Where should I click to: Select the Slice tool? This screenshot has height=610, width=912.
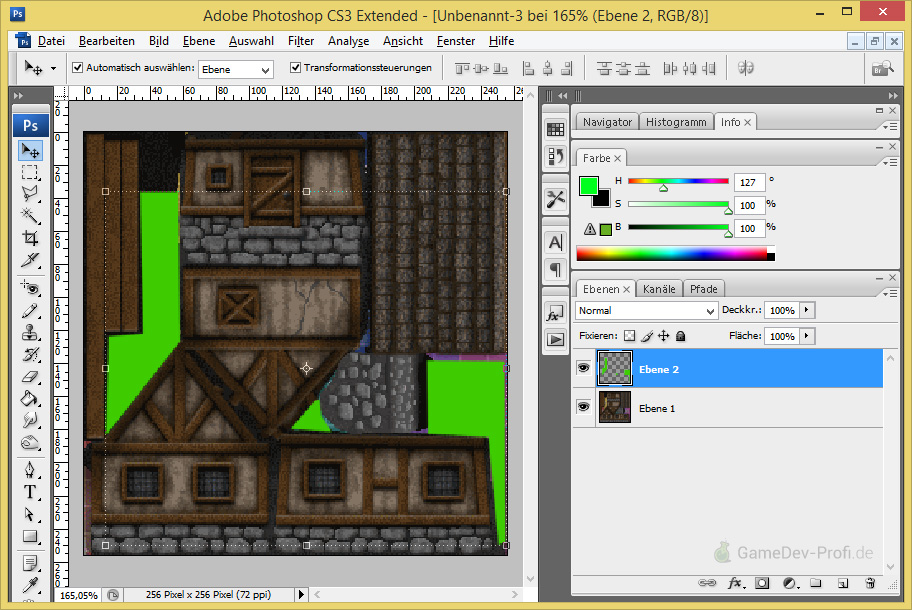pos(30,260)
